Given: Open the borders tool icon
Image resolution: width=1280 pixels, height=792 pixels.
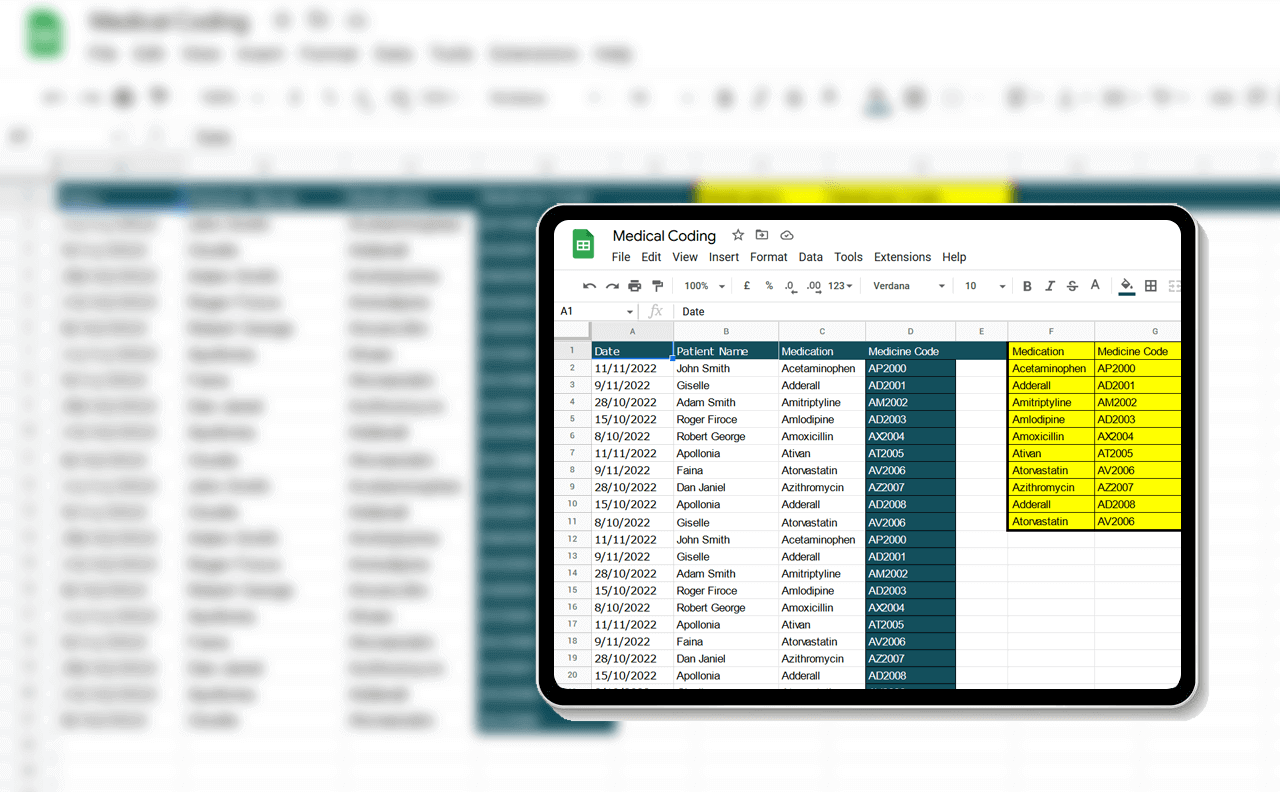Looking at the screenshot, I should click(1151, 286).
